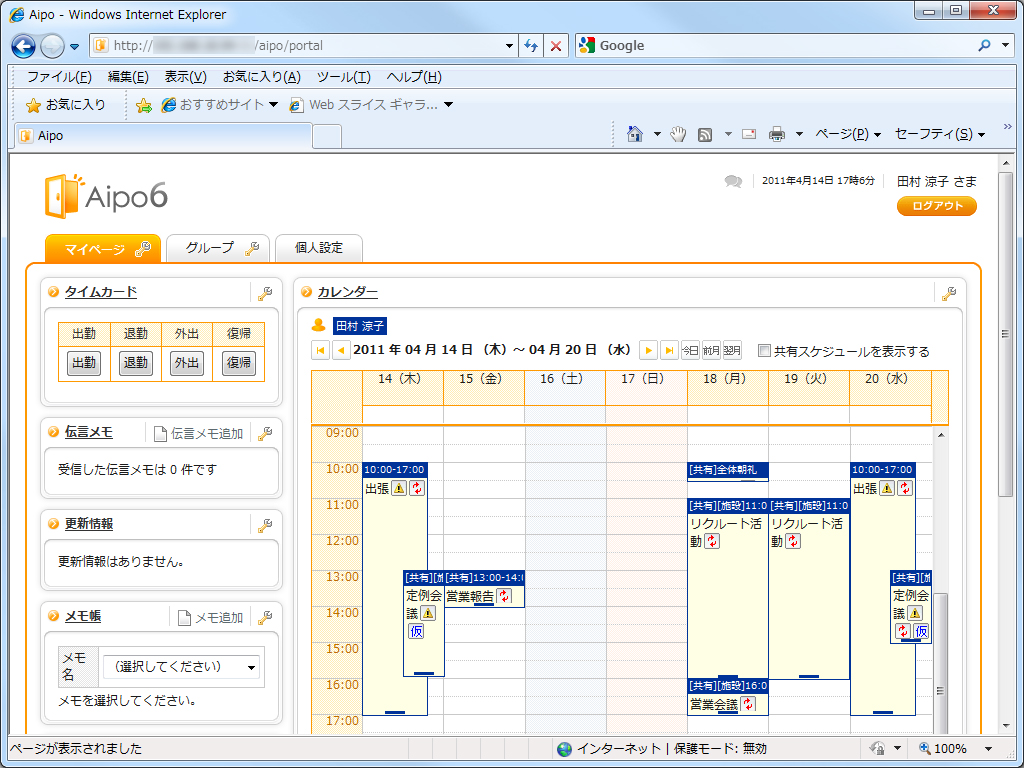Expand the Print dropdown arrow
1024x768 pixels.
pyautogui.click(x=799, y=135)
